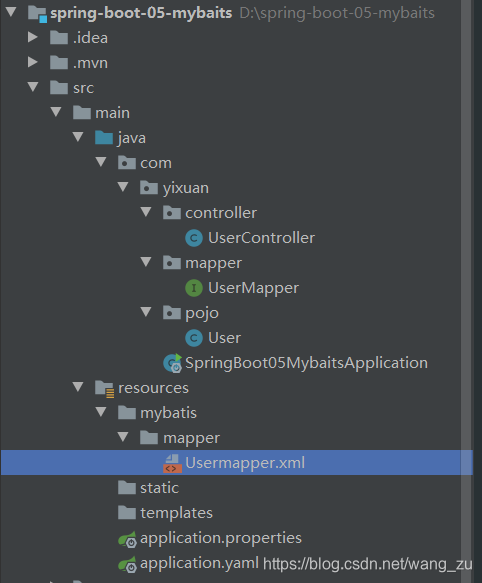Screen dimensions: 482x583
Task: Click the application.yaml Spring config icon
Action: pyautogui.click(x=128, y=564)
